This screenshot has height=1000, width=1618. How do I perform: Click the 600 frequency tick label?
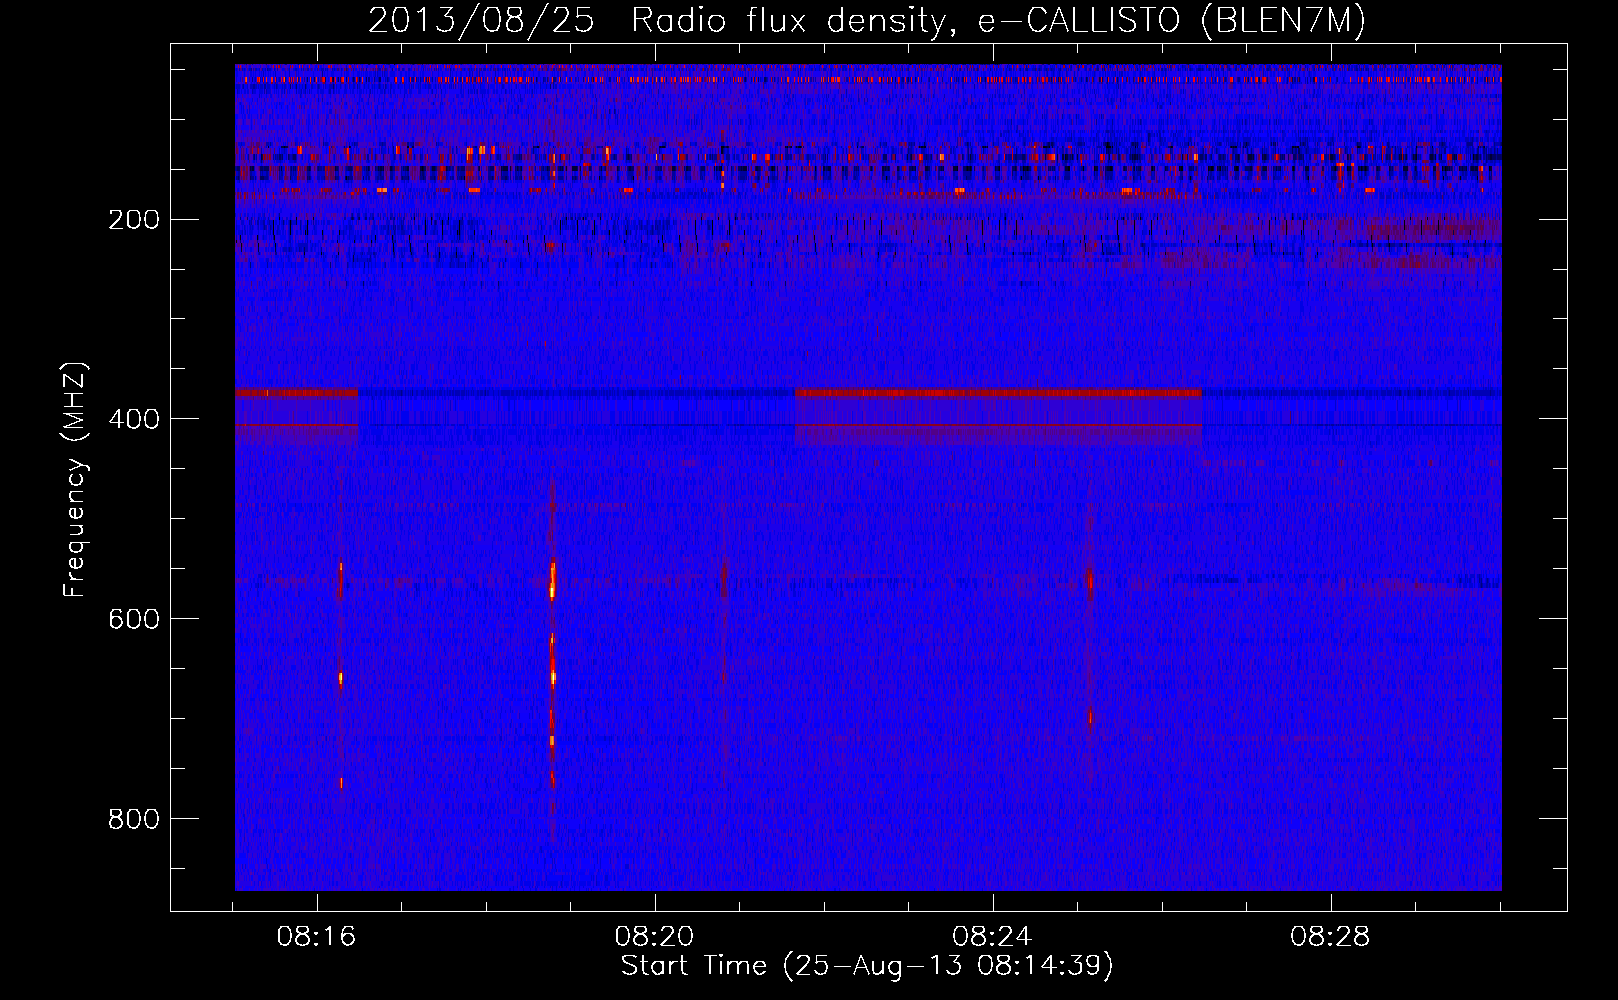click(x=134, y=619)
